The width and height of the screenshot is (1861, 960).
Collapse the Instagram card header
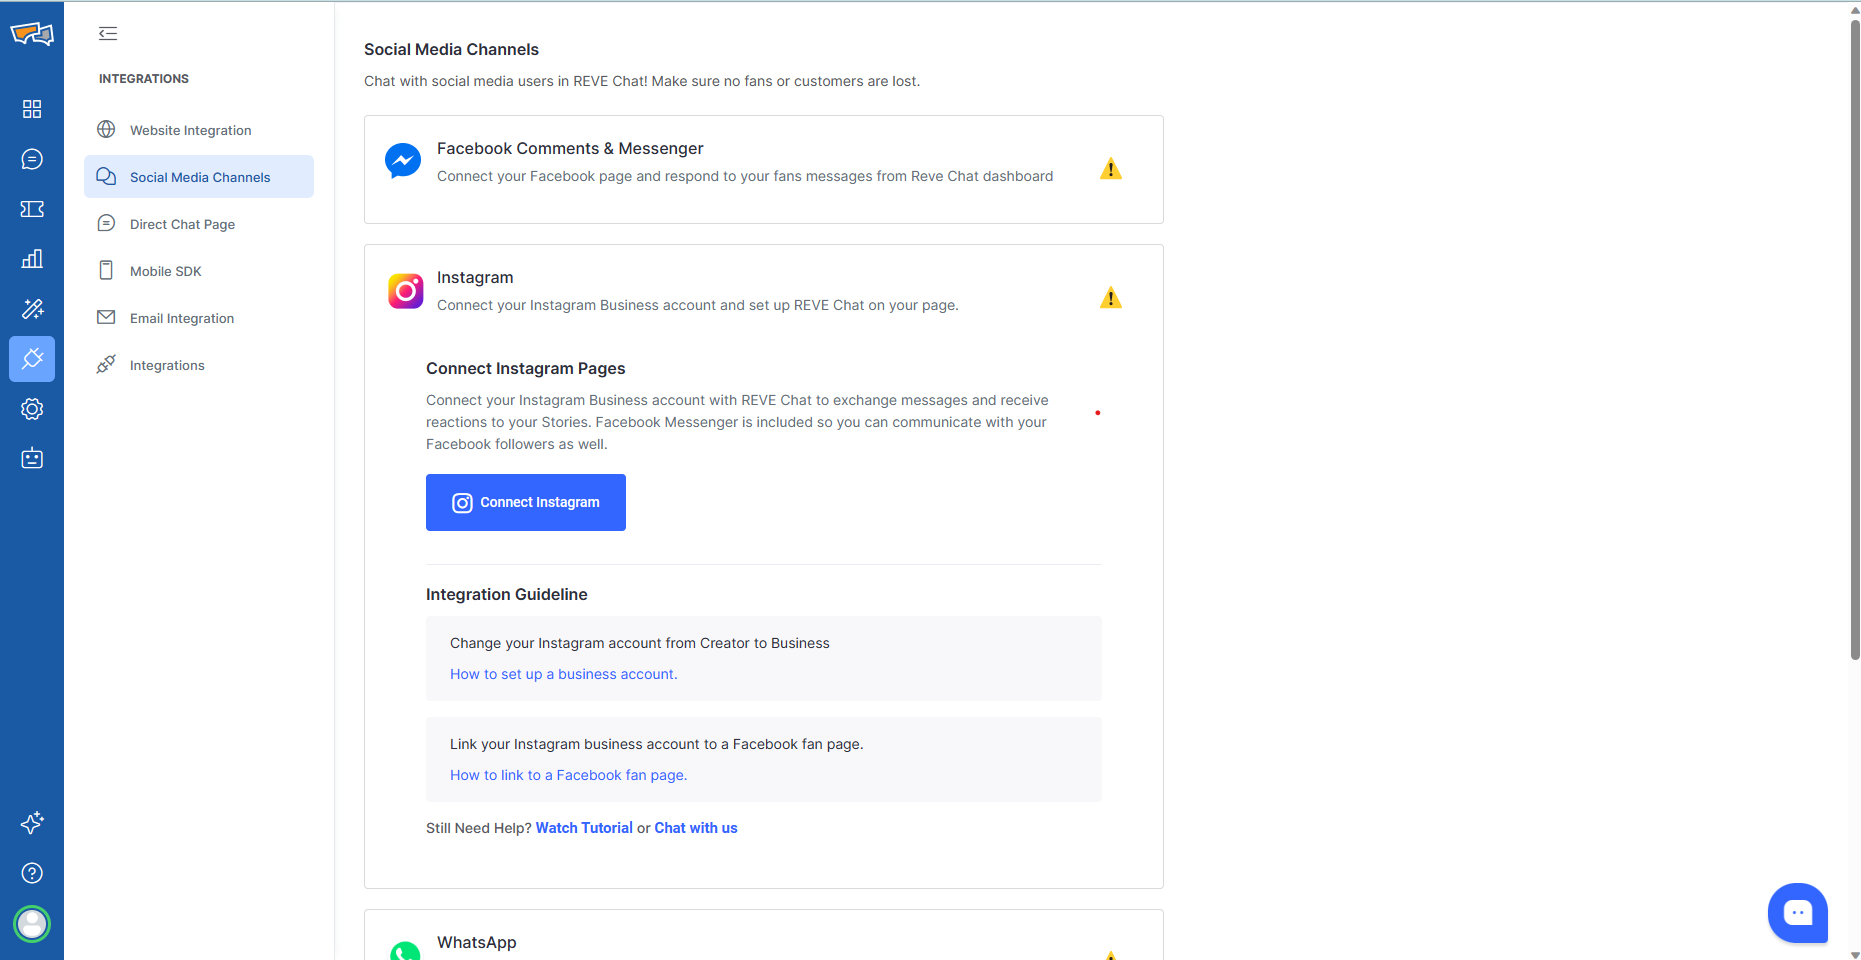[764, 291]
